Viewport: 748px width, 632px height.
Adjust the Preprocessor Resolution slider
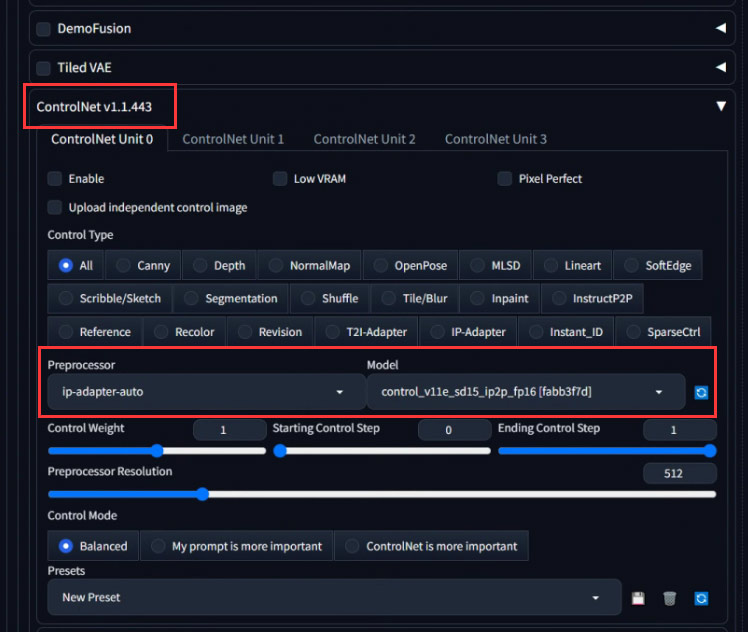pos(382,494)
